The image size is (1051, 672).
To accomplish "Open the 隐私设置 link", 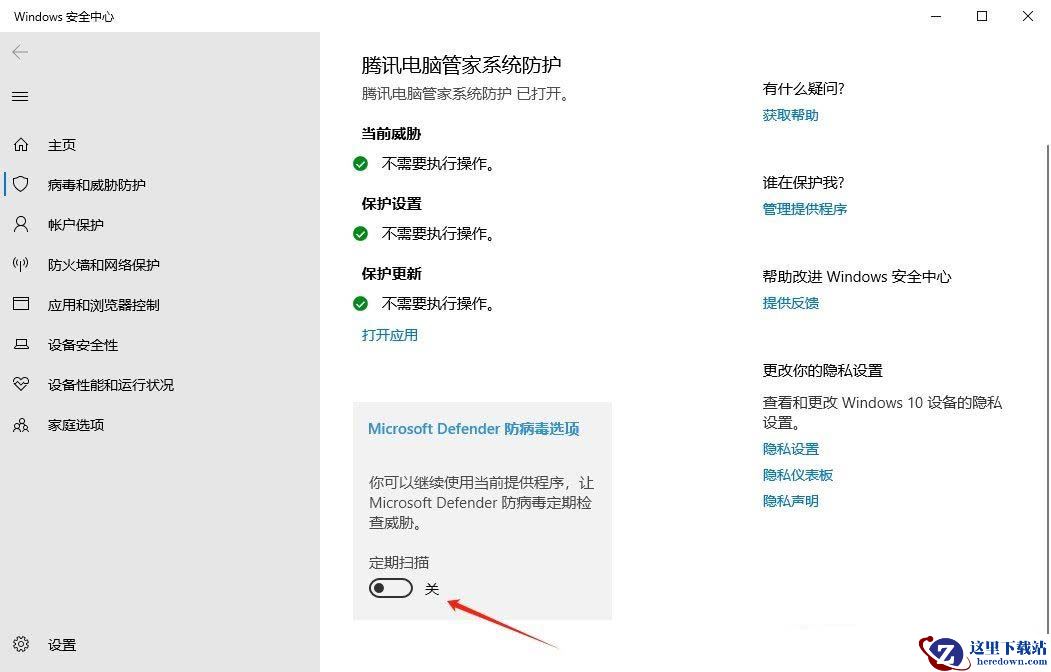I will pos(790,449).
